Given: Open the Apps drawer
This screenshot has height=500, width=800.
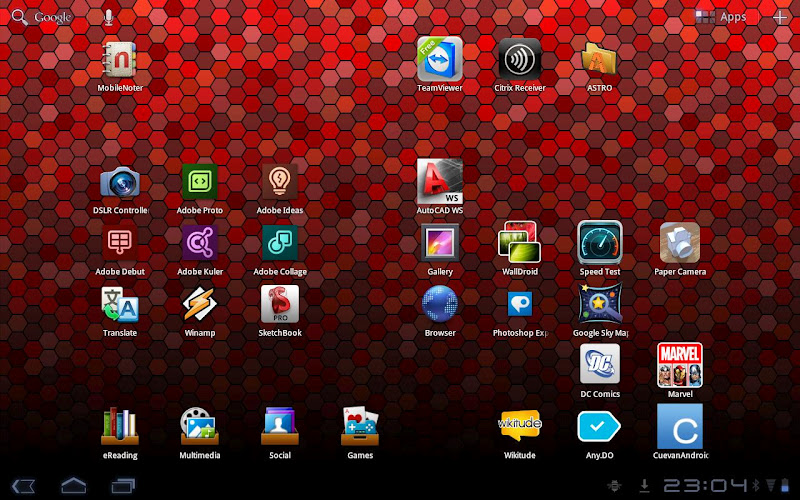Looking at the screenshot, I should (x=721, y=17).
